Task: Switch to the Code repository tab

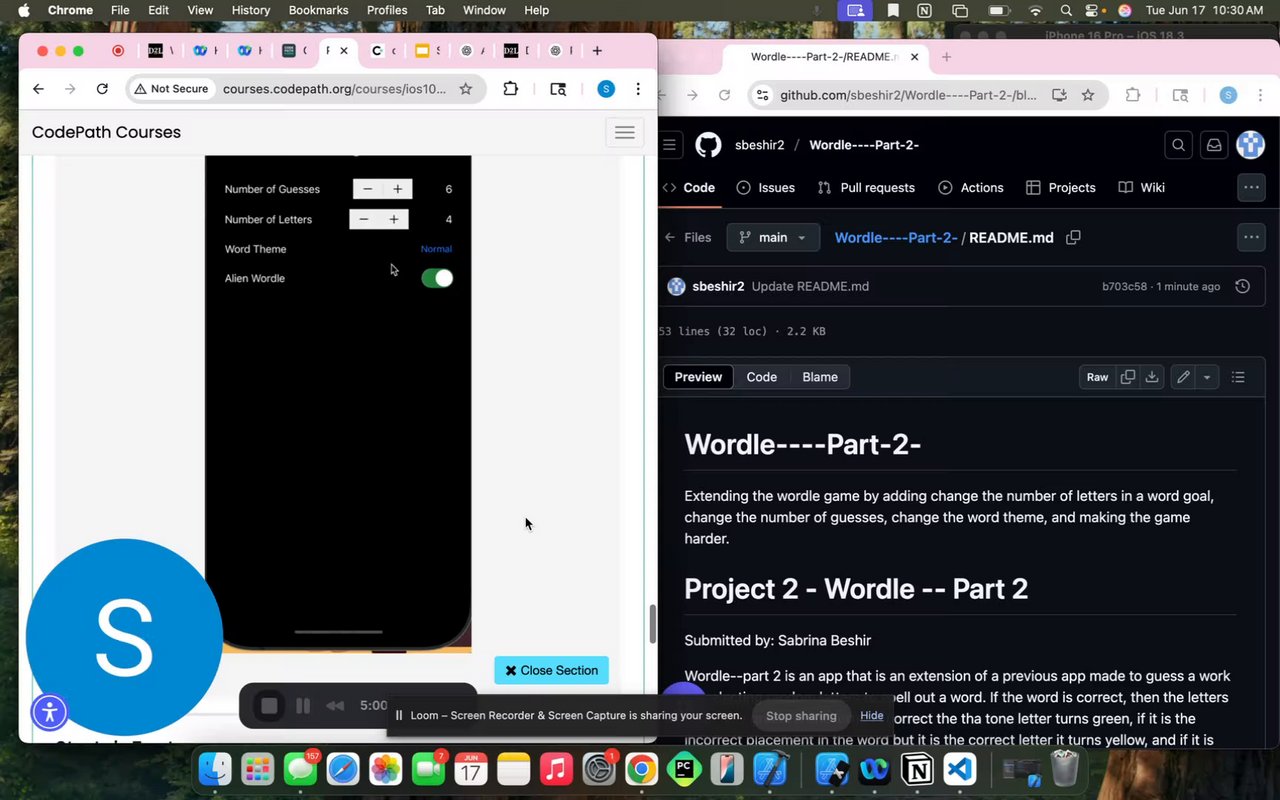Action: click(689, 187)
